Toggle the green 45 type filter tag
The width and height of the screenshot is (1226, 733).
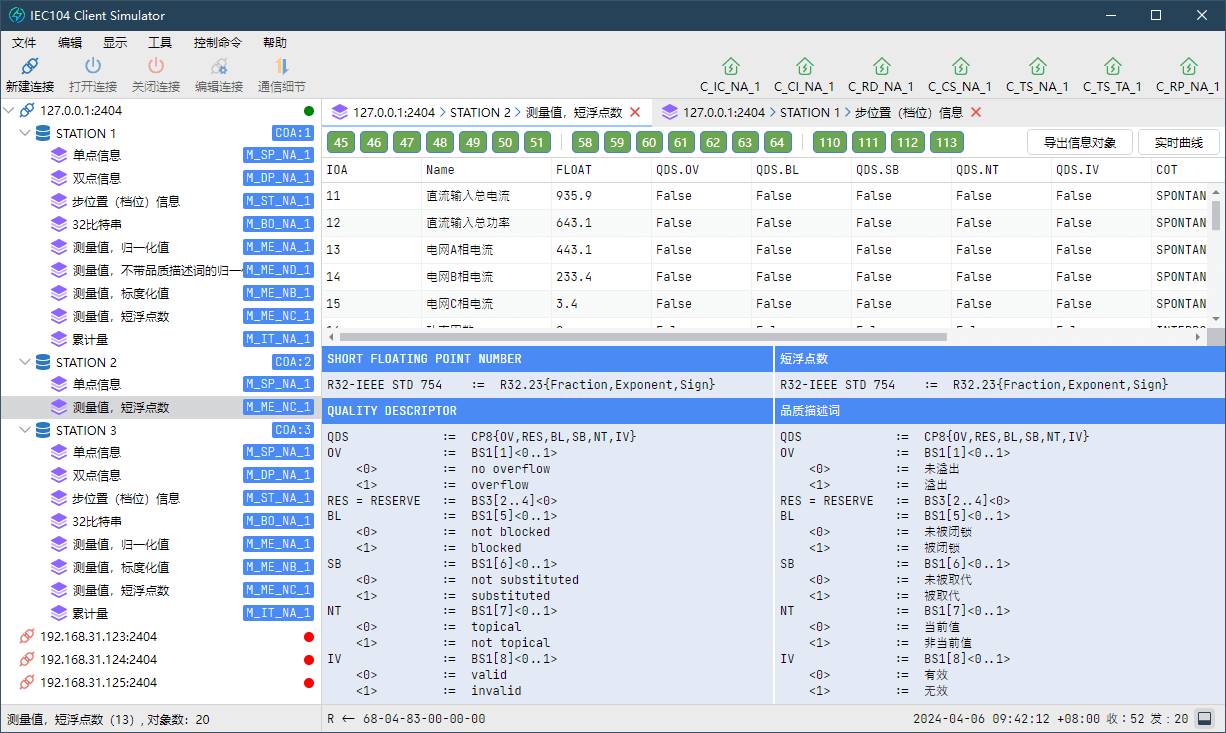tap(341, 143)
